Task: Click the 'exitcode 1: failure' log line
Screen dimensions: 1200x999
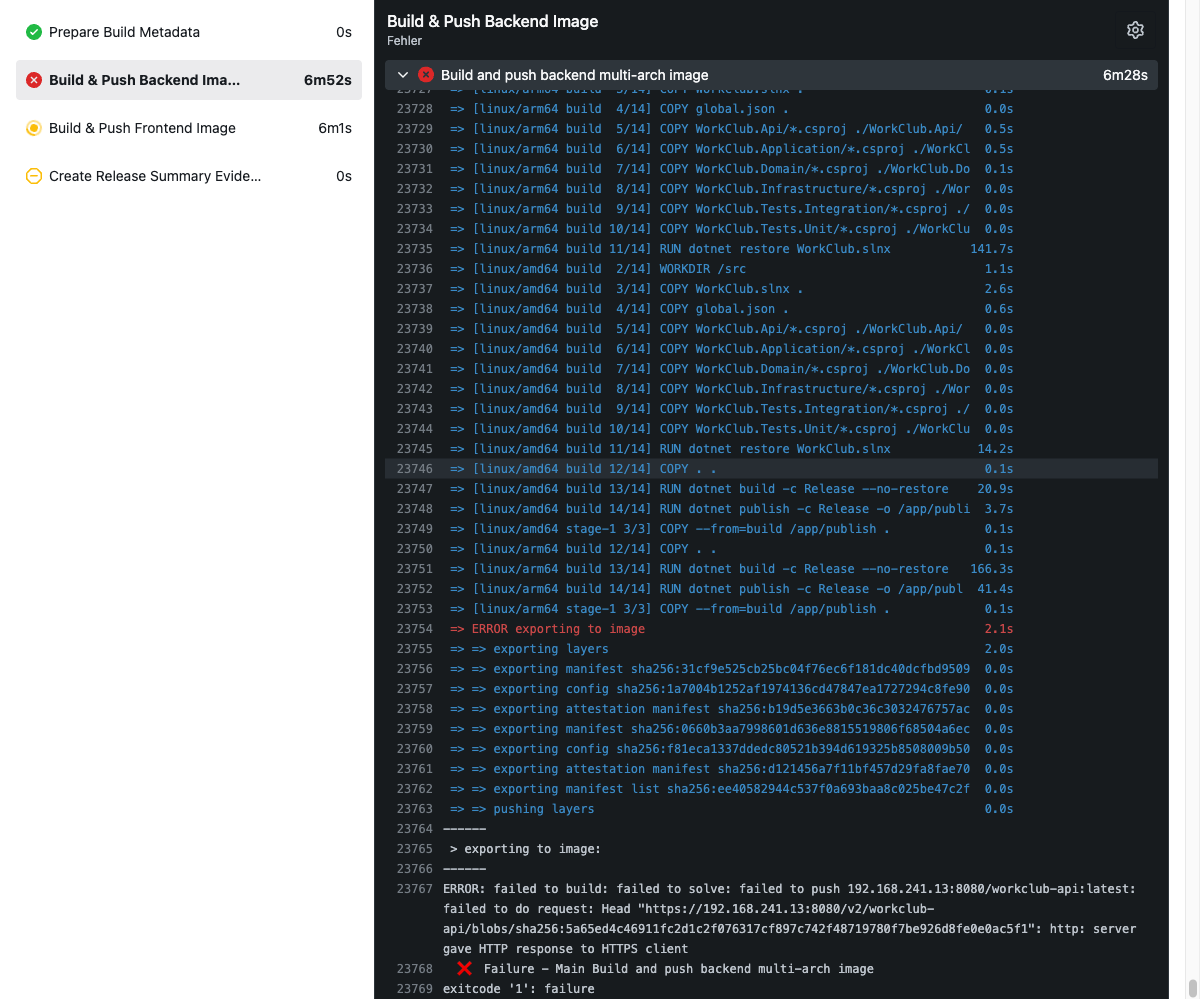Action: (518, 989)
